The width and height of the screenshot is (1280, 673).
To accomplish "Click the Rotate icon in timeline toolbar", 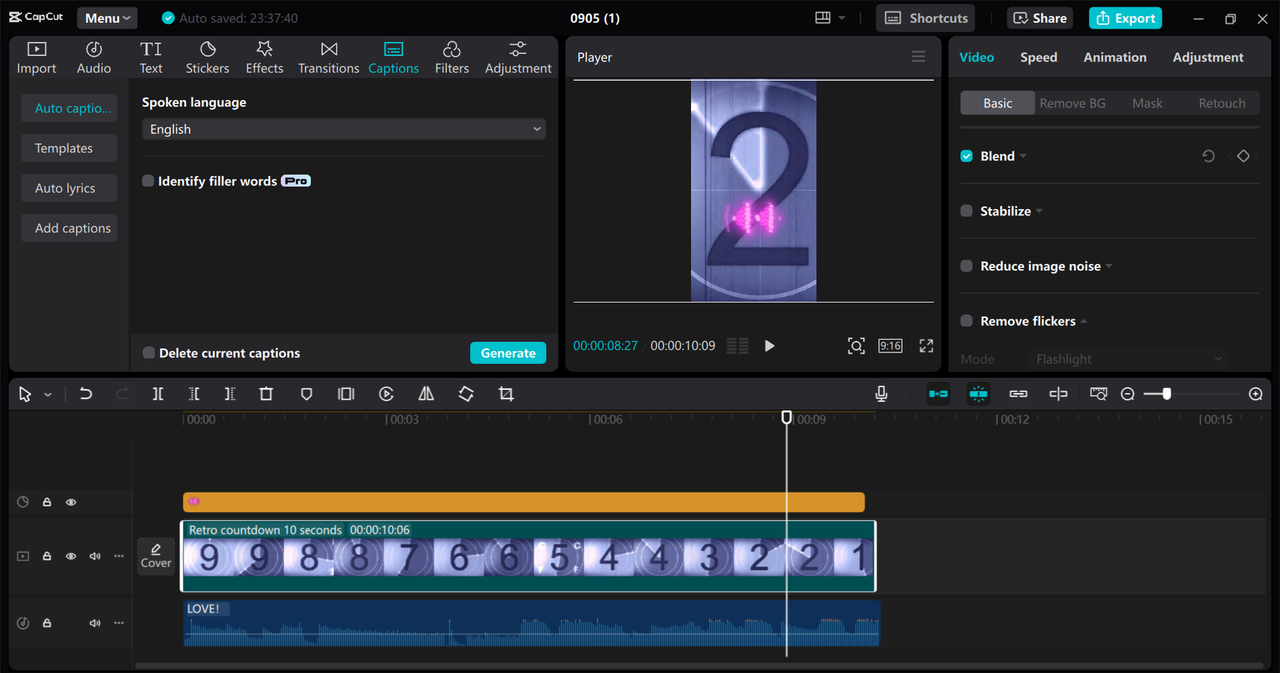I will click(466, 394).
